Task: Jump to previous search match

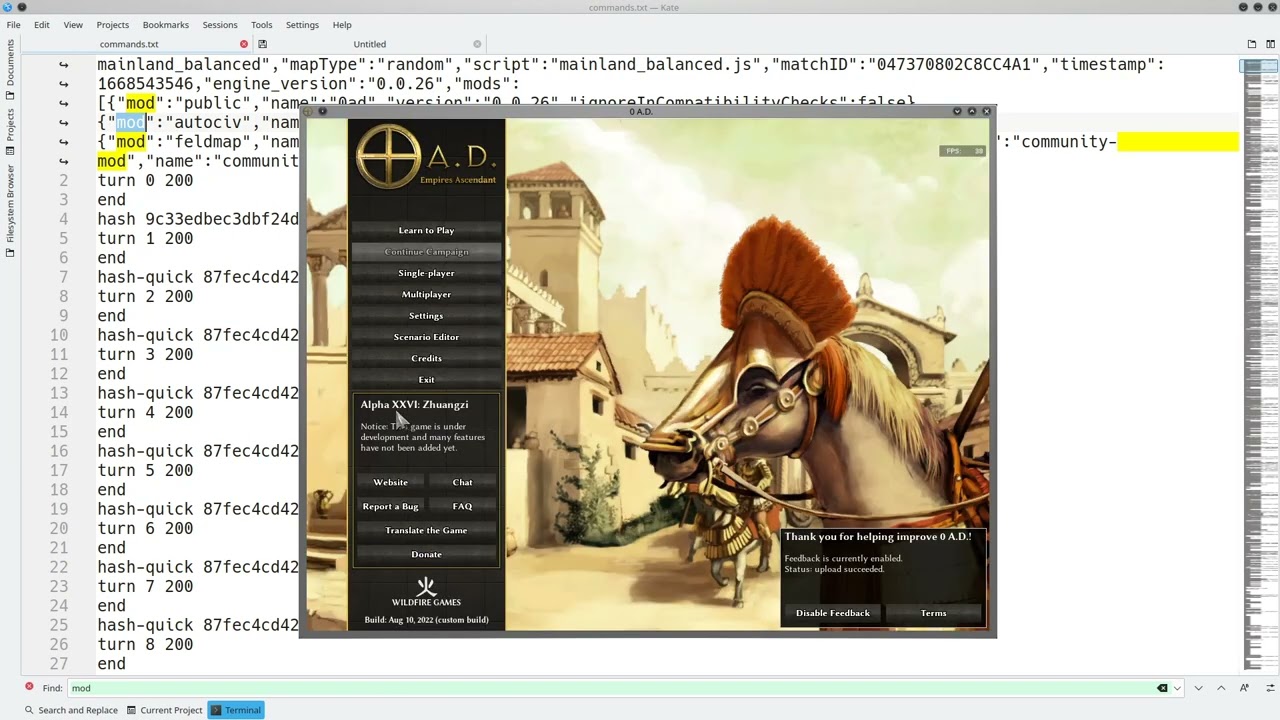Action: (1221, 688)
